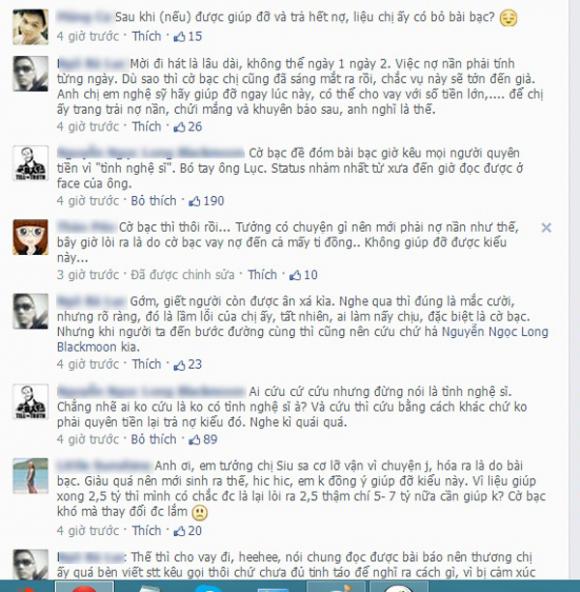Hide the comment with the X icon
The image size is (580, 592).
pos(546,228)
